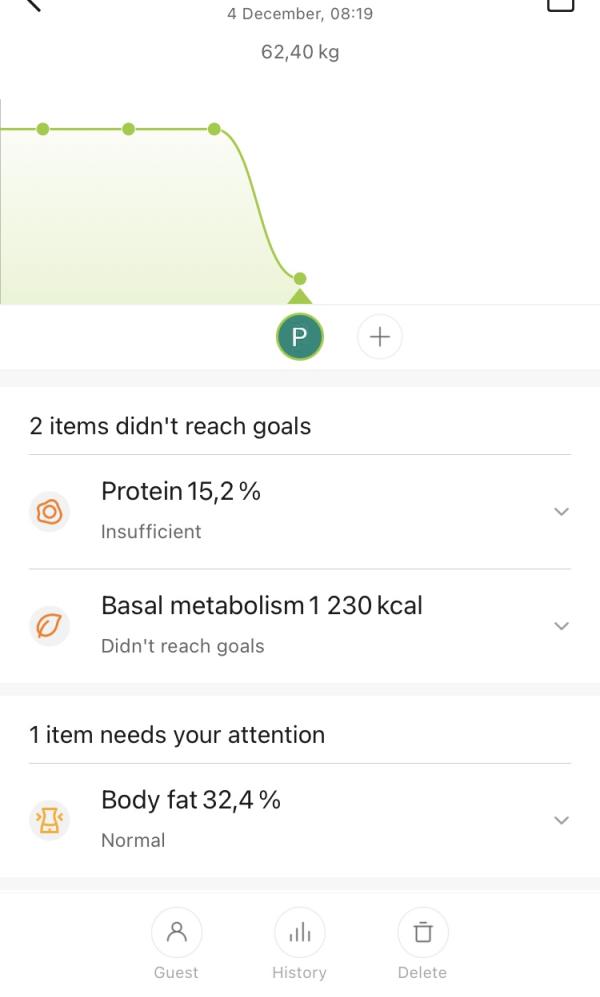This screenshot has width=600, height=997.
Task: Open the Basal metabolism 1 230 kcal row
Action: pyautogui.click(x=300, y=626)
